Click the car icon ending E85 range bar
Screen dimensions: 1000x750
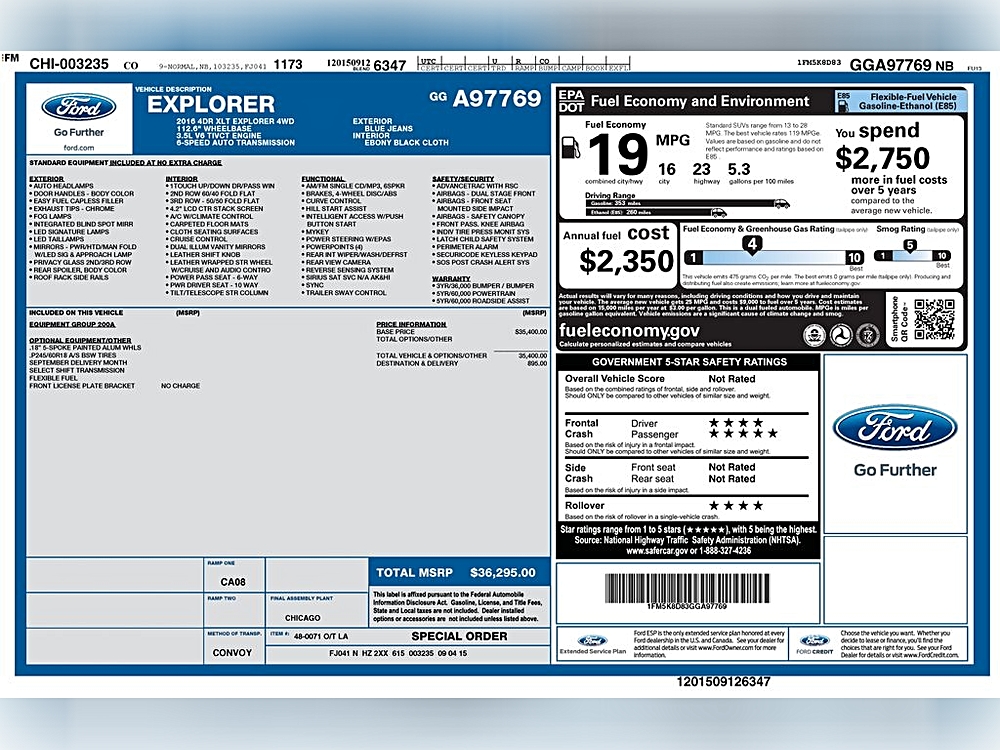coord(719,212)
